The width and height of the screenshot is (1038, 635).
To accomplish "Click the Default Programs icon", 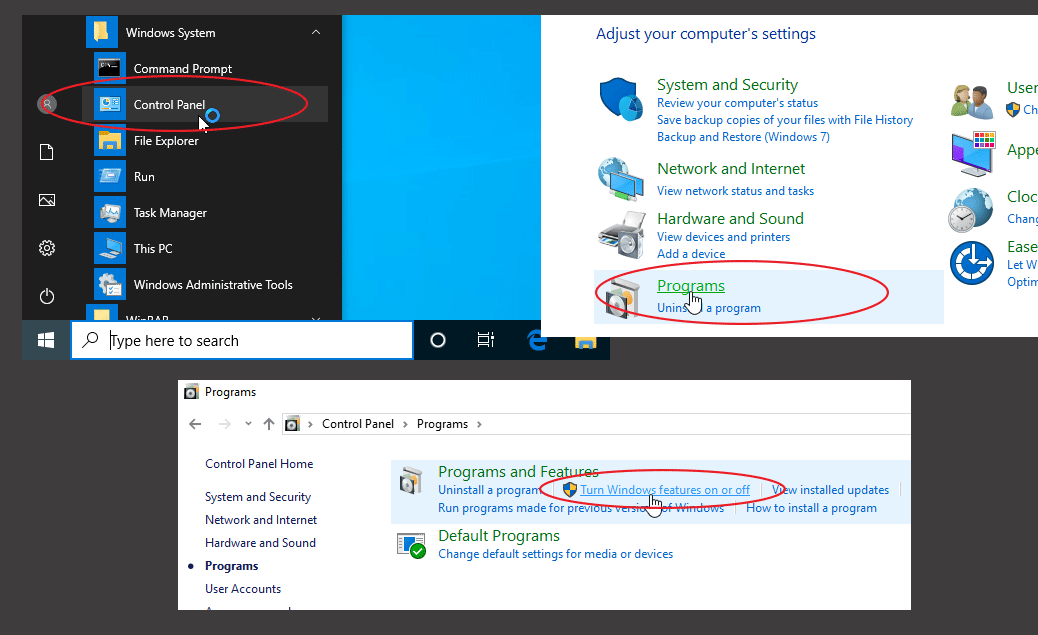I will (411, 545).
